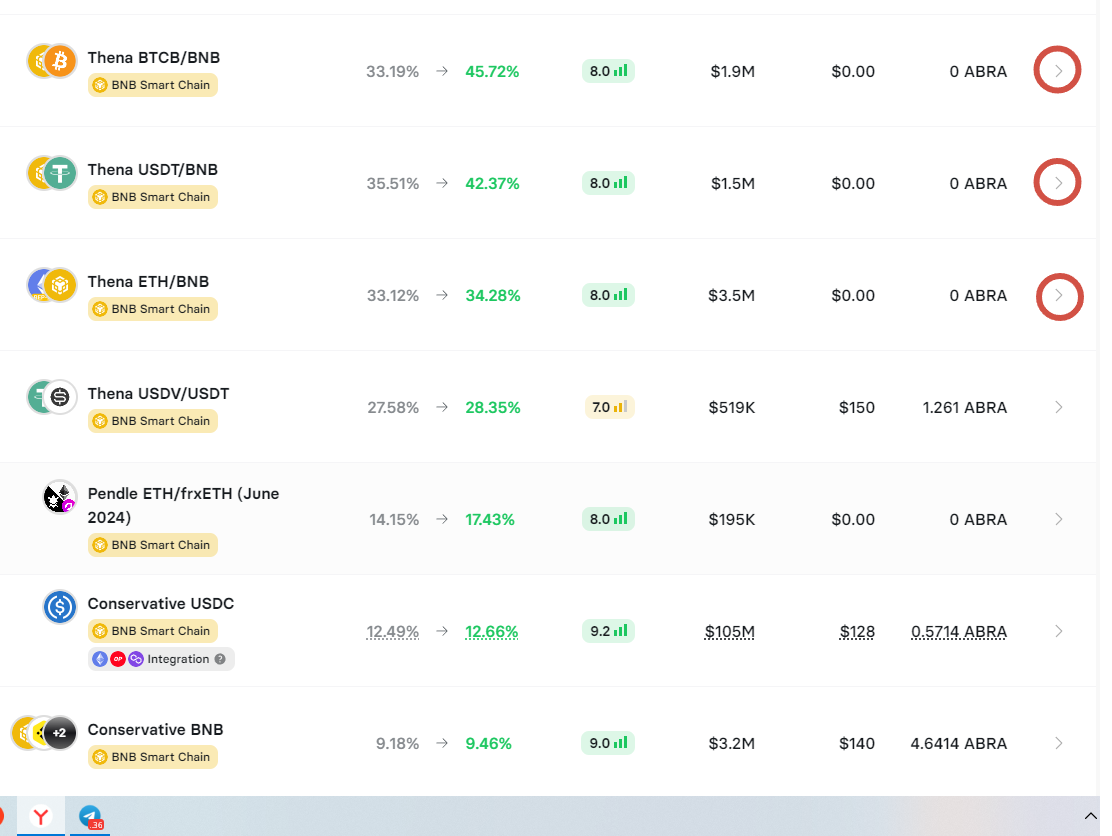Open the Conservative USDC vault name
This screenshot has height=836, width=1112.
(x=161, y=603)
